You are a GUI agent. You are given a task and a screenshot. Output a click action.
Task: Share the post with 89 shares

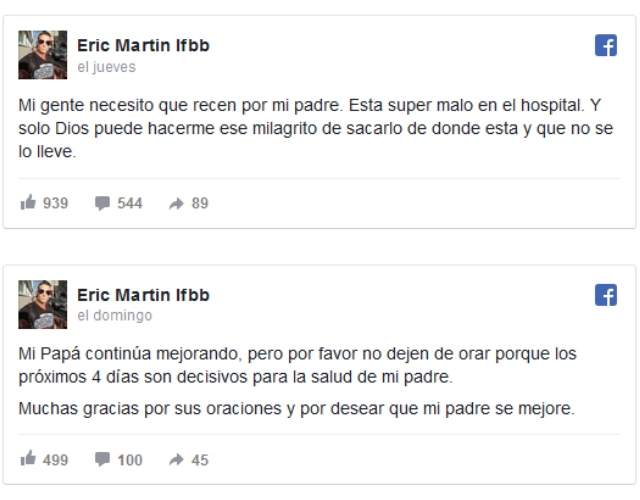176,203
